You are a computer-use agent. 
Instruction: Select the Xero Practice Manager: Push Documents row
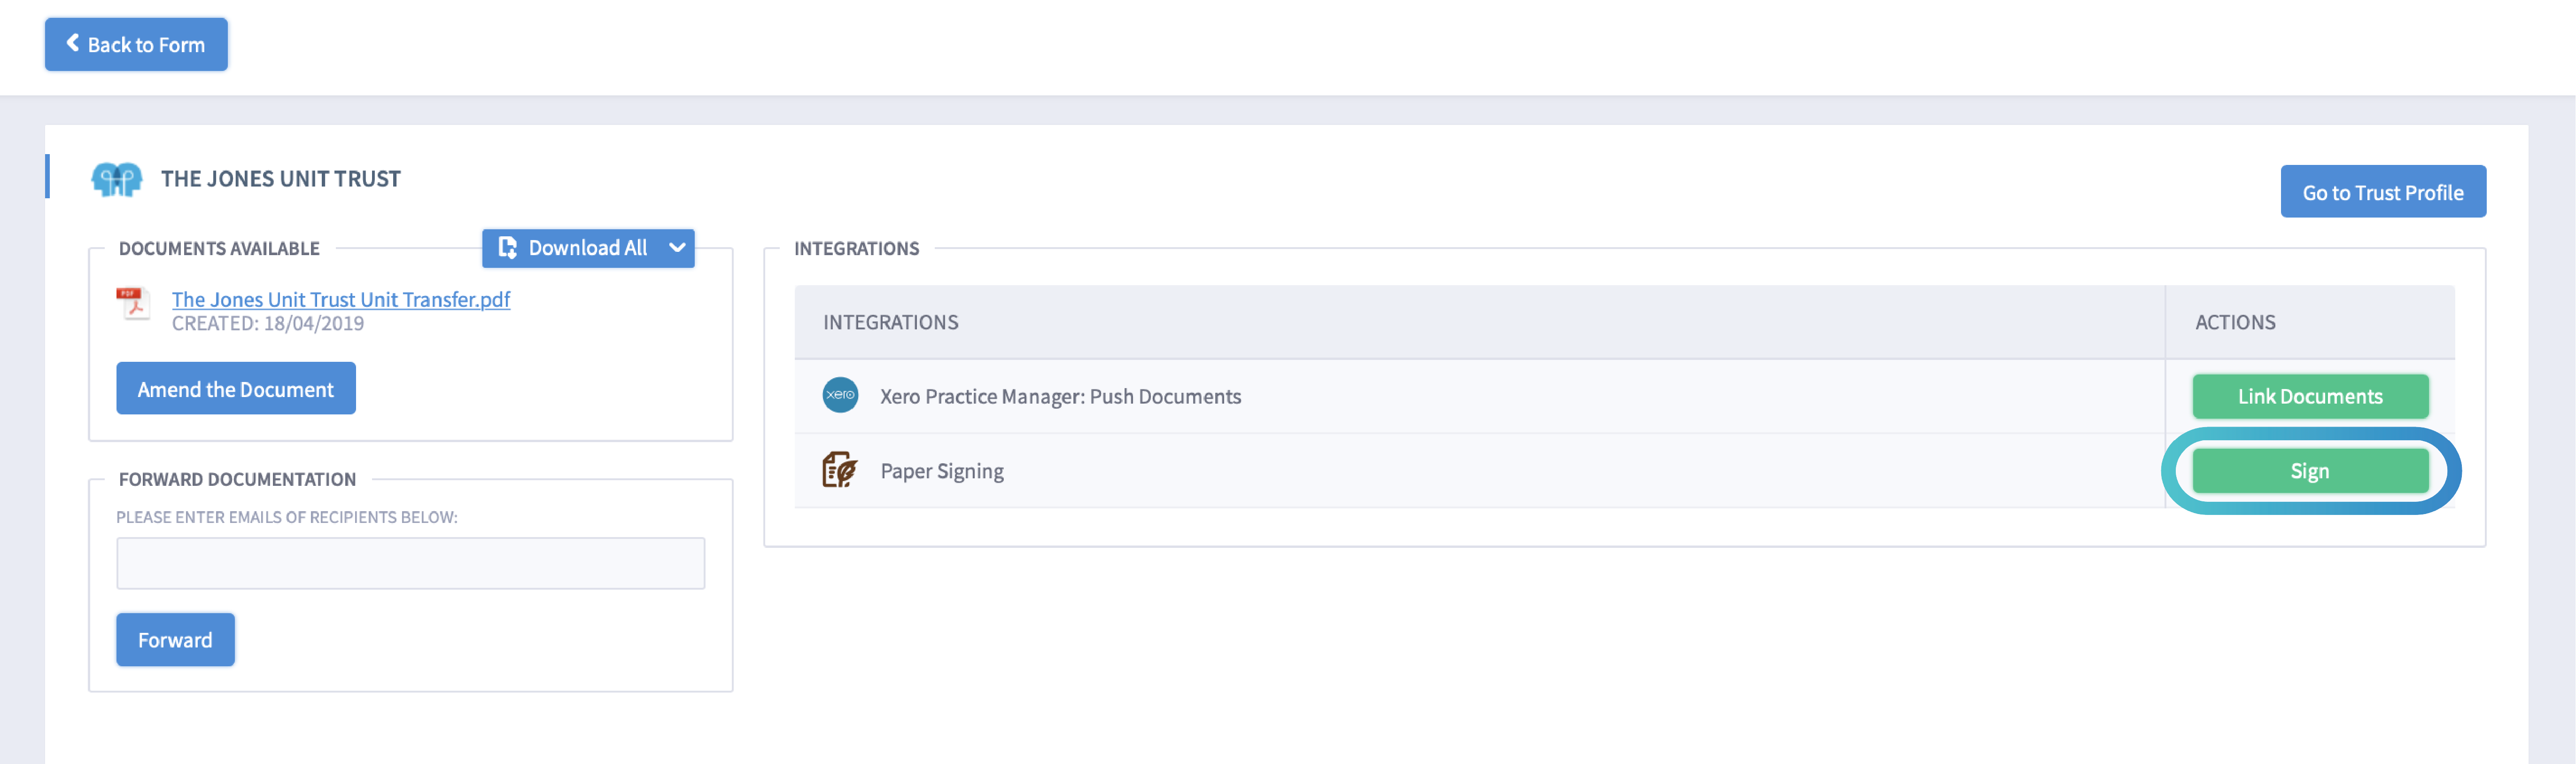coord(1060,396)
